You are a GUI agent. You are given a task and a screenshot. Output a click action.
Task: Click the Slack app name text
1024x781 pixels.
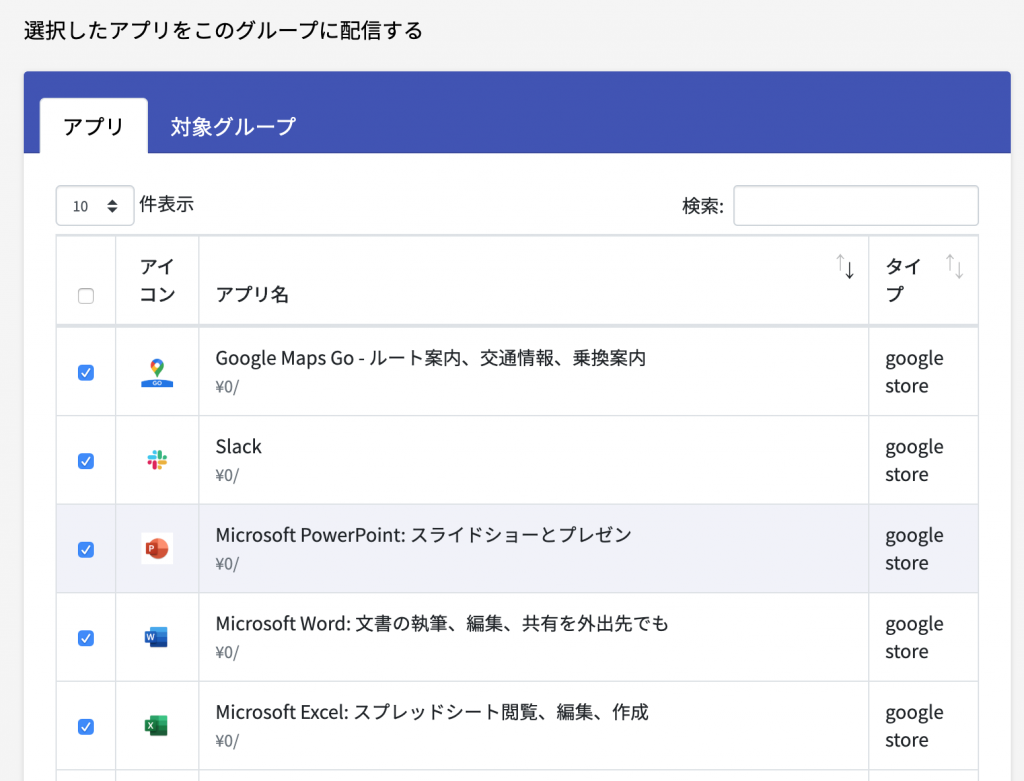(238, 447)
